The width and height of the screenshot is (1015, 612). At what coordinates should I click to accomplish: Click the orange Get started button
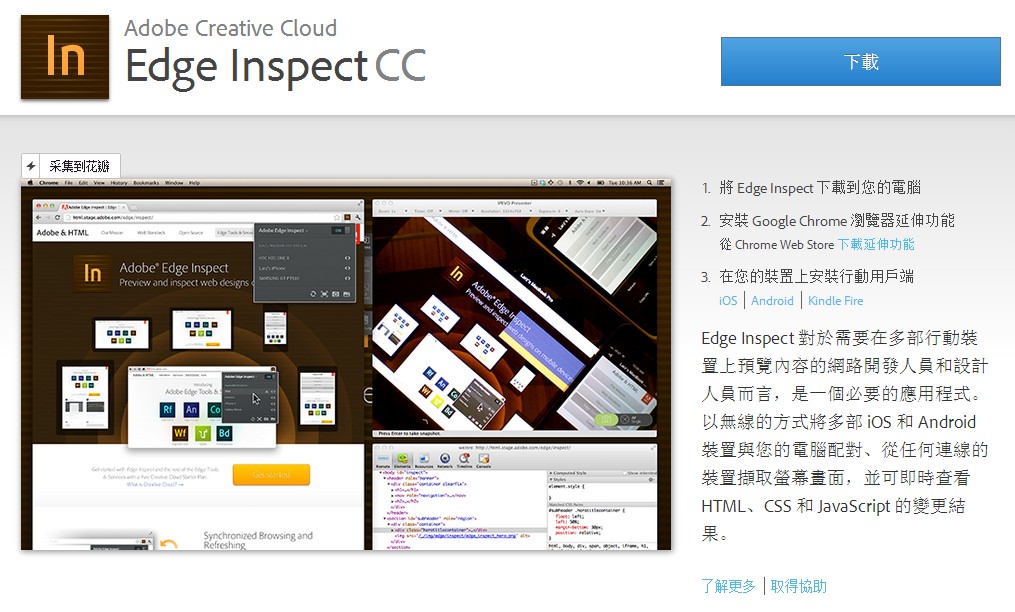[x=271, y=474]
